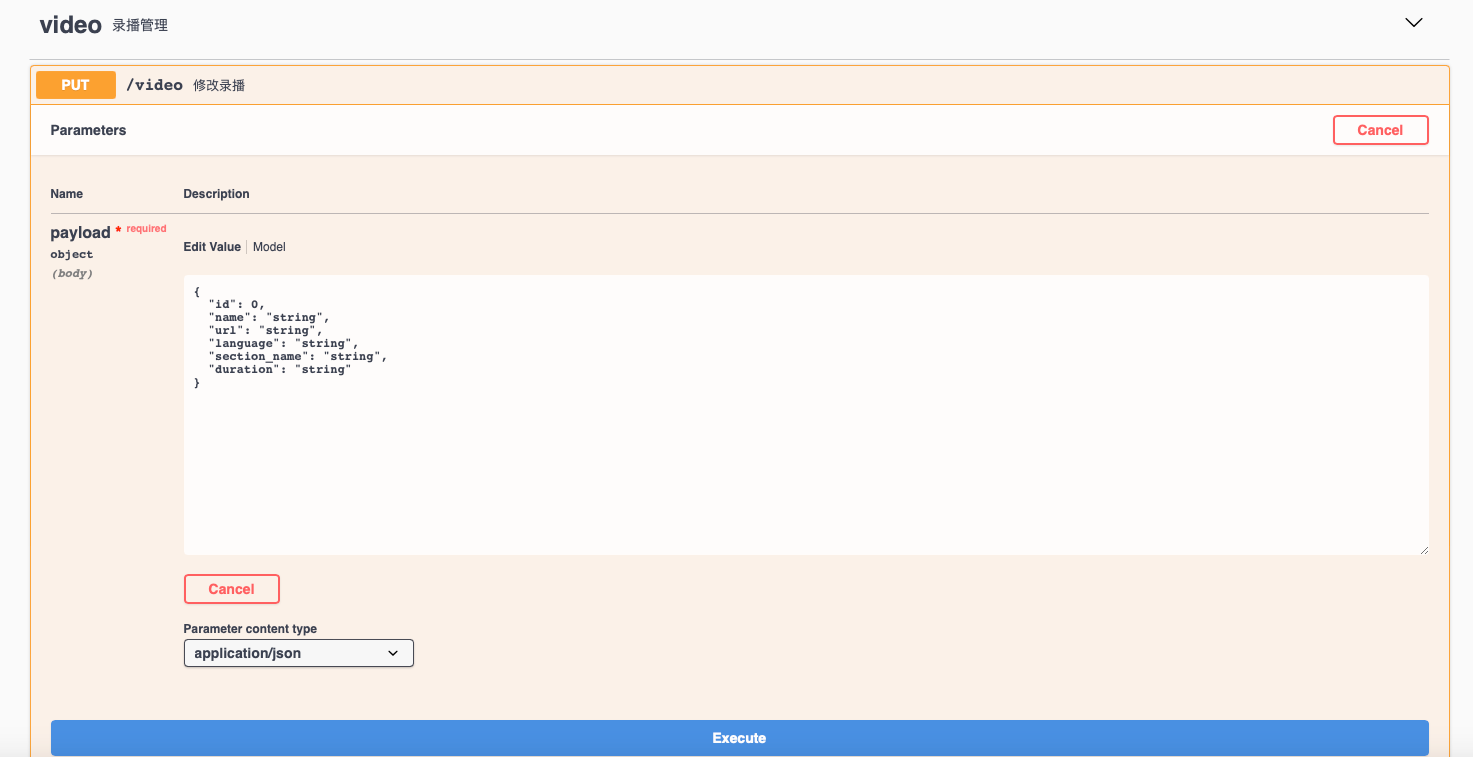Click the /video endpoint path
This screenshot has width=1473, height=757.
[154, 85]
